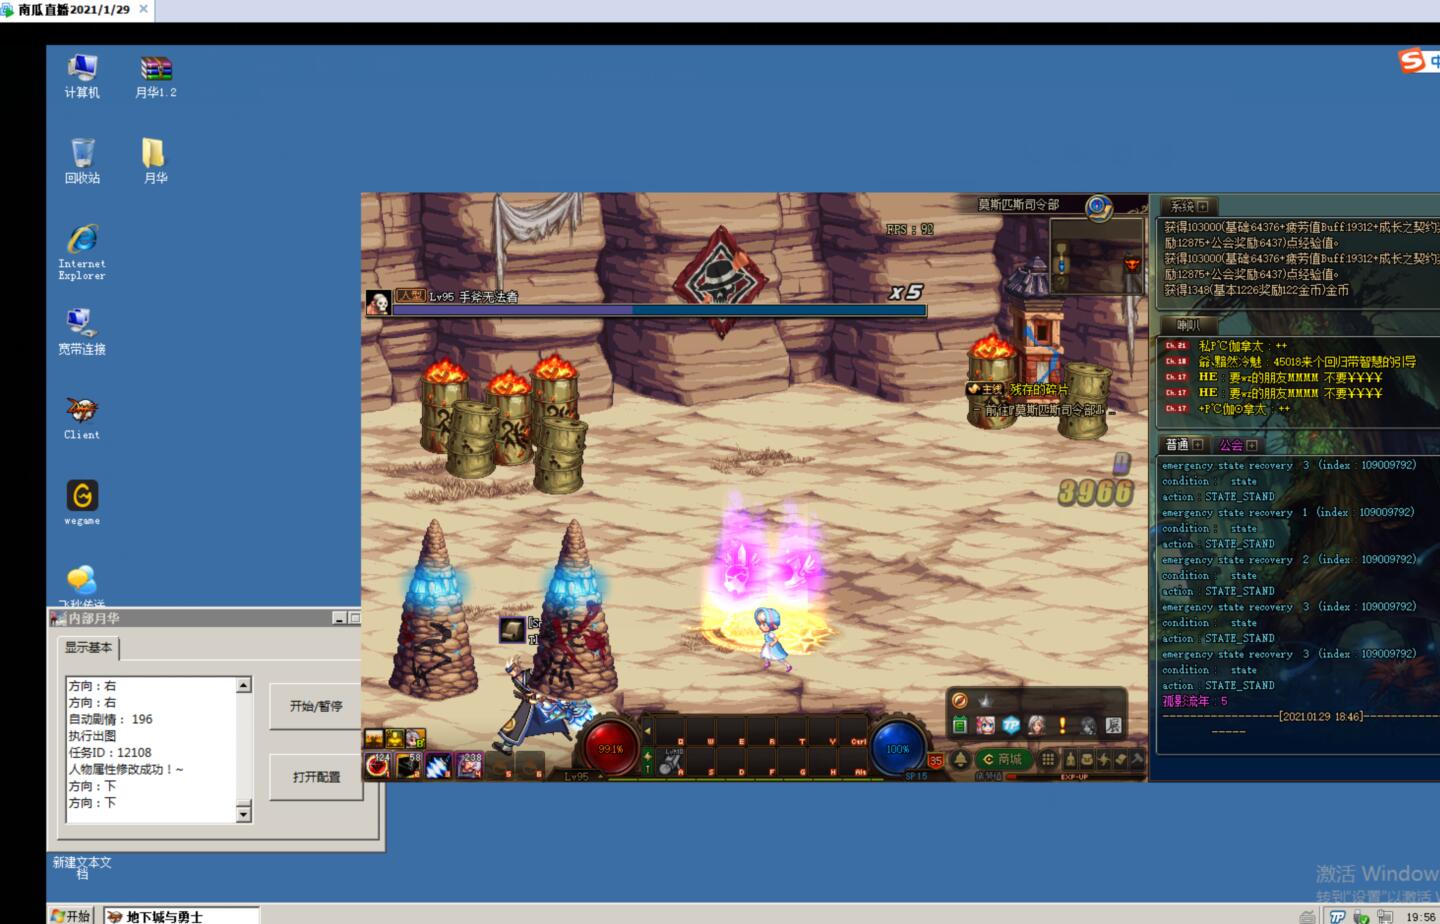Open the 宽带连接 shortcut
Screen dimensions: 1440x924
click(82, 332)
